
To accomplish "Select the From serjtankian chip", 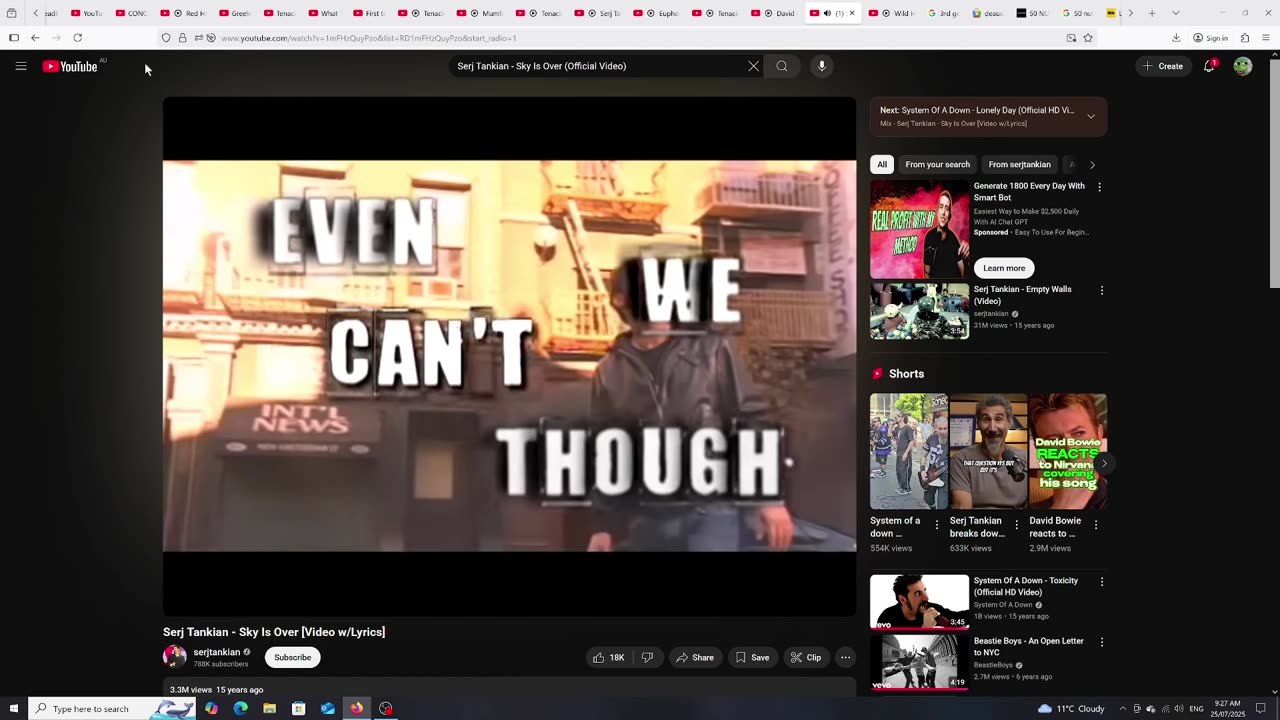I will point(1019,165).
